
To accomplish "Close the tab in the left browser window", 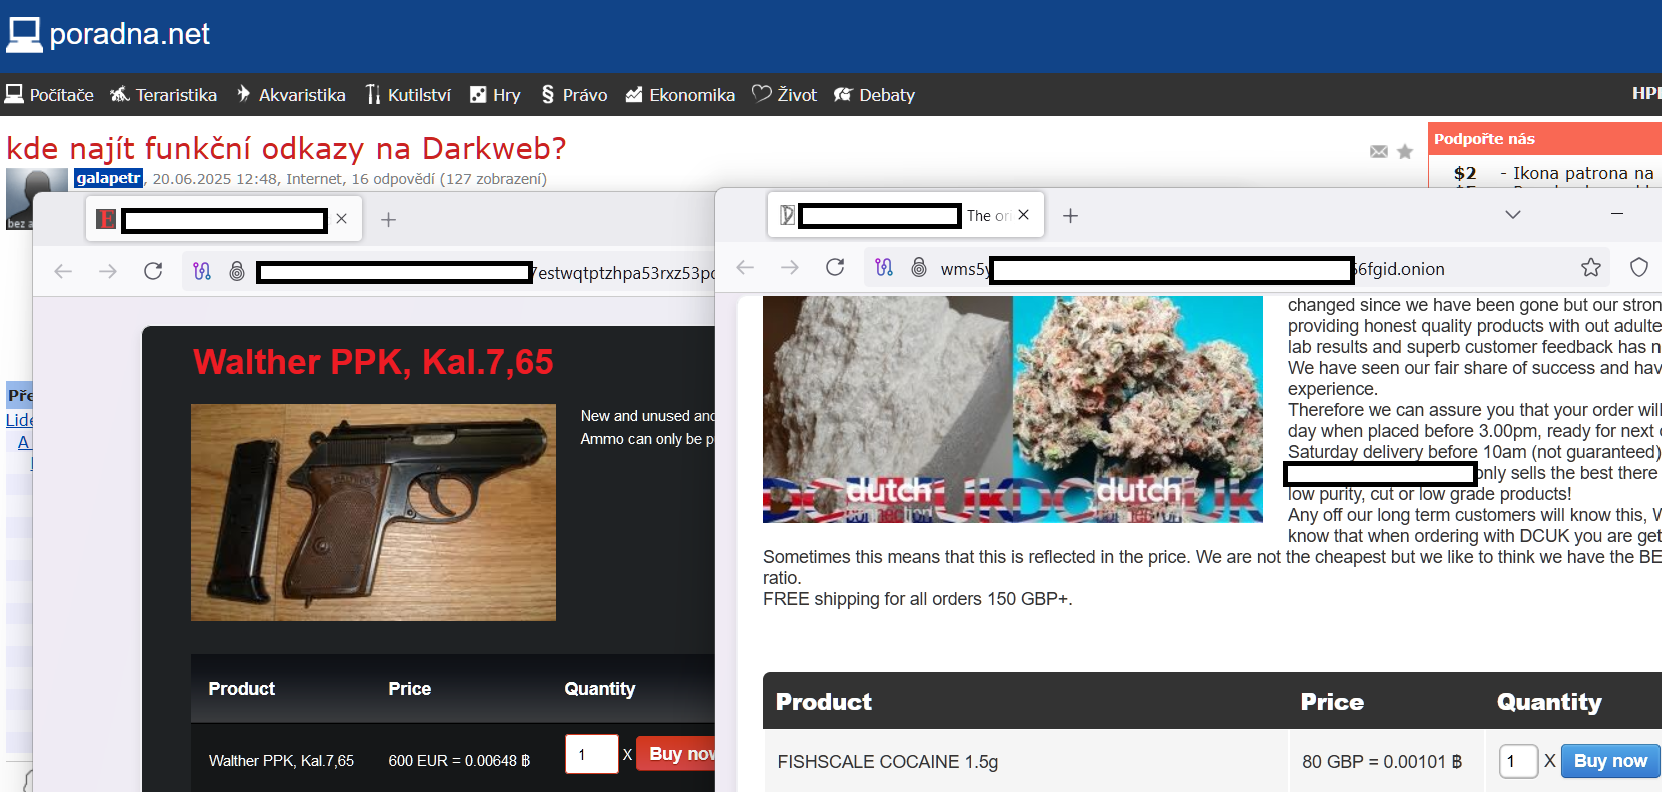I will pyautogui.click(x=342, y=219).
